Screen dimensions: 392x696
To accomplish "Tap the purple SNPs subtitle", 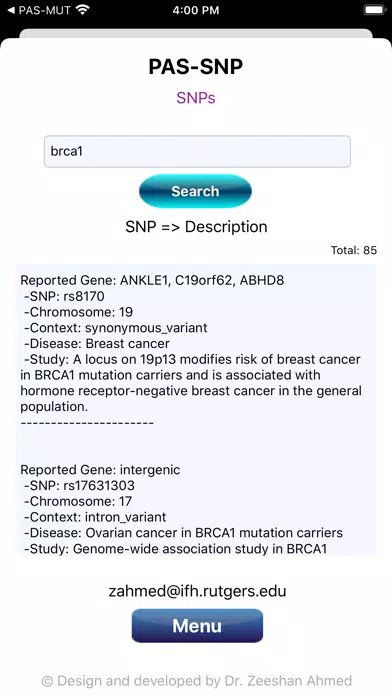I will coord(196,98).
